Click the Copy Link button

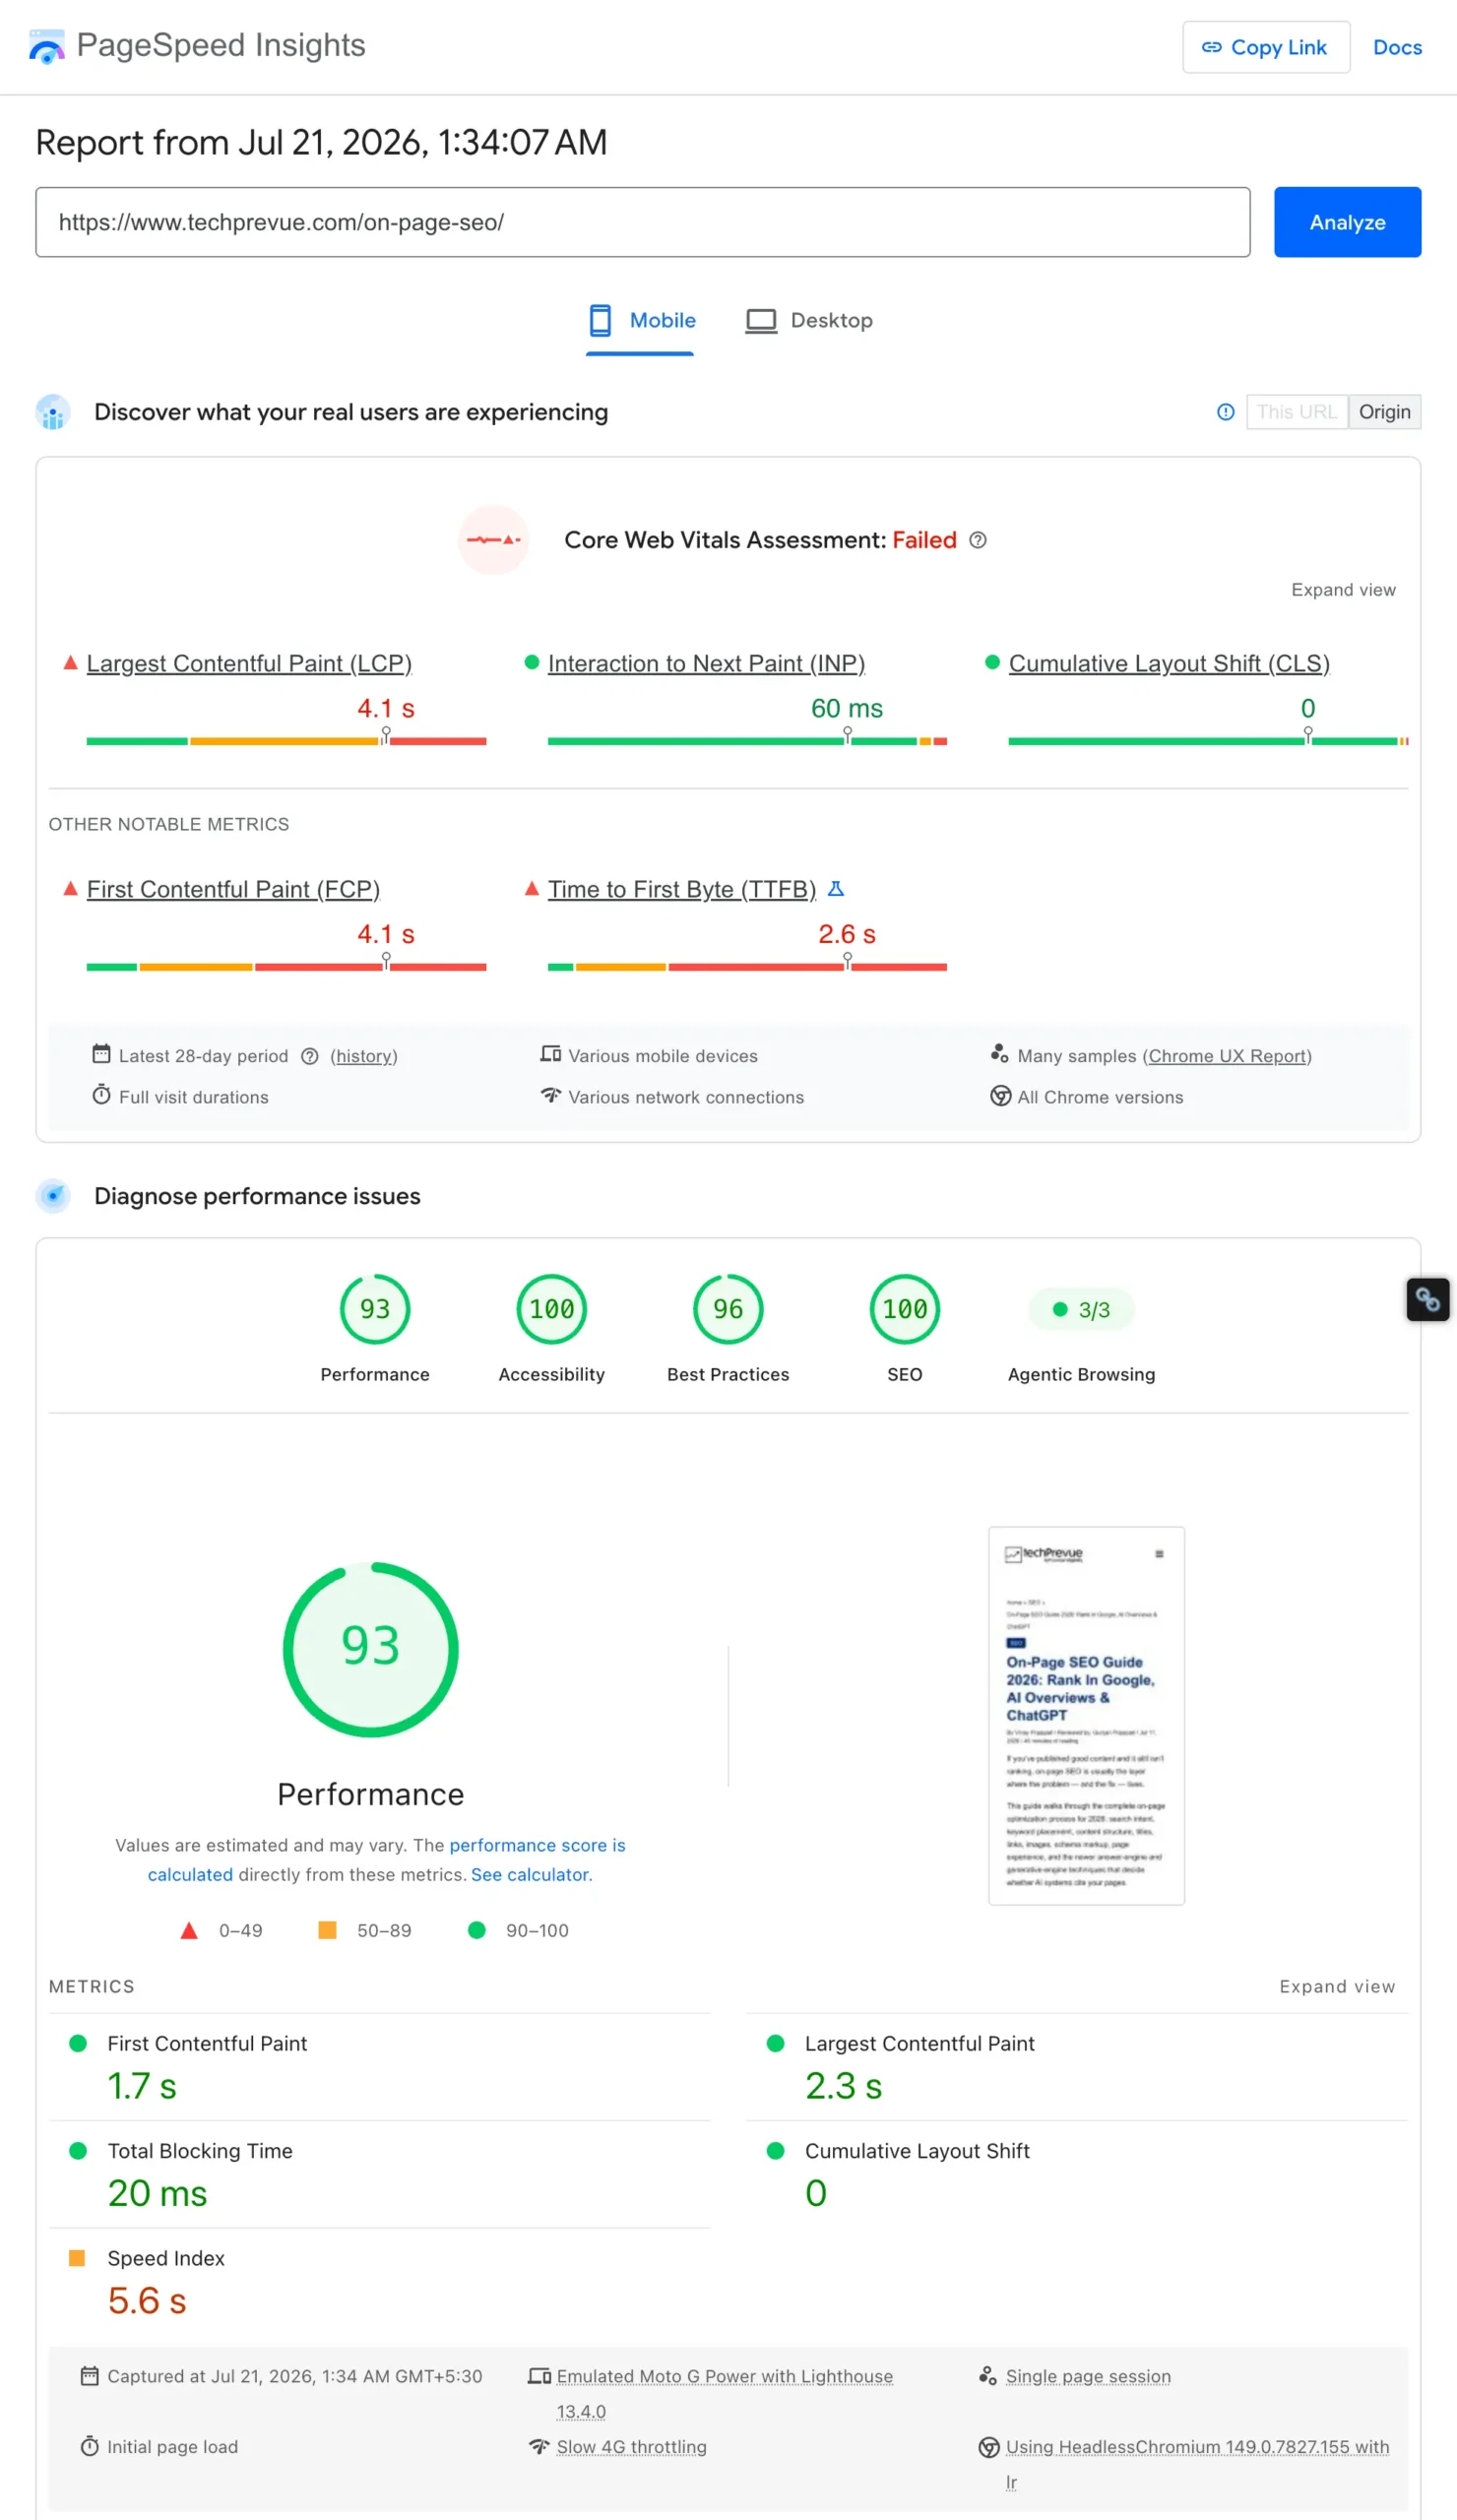(1266, 47)
